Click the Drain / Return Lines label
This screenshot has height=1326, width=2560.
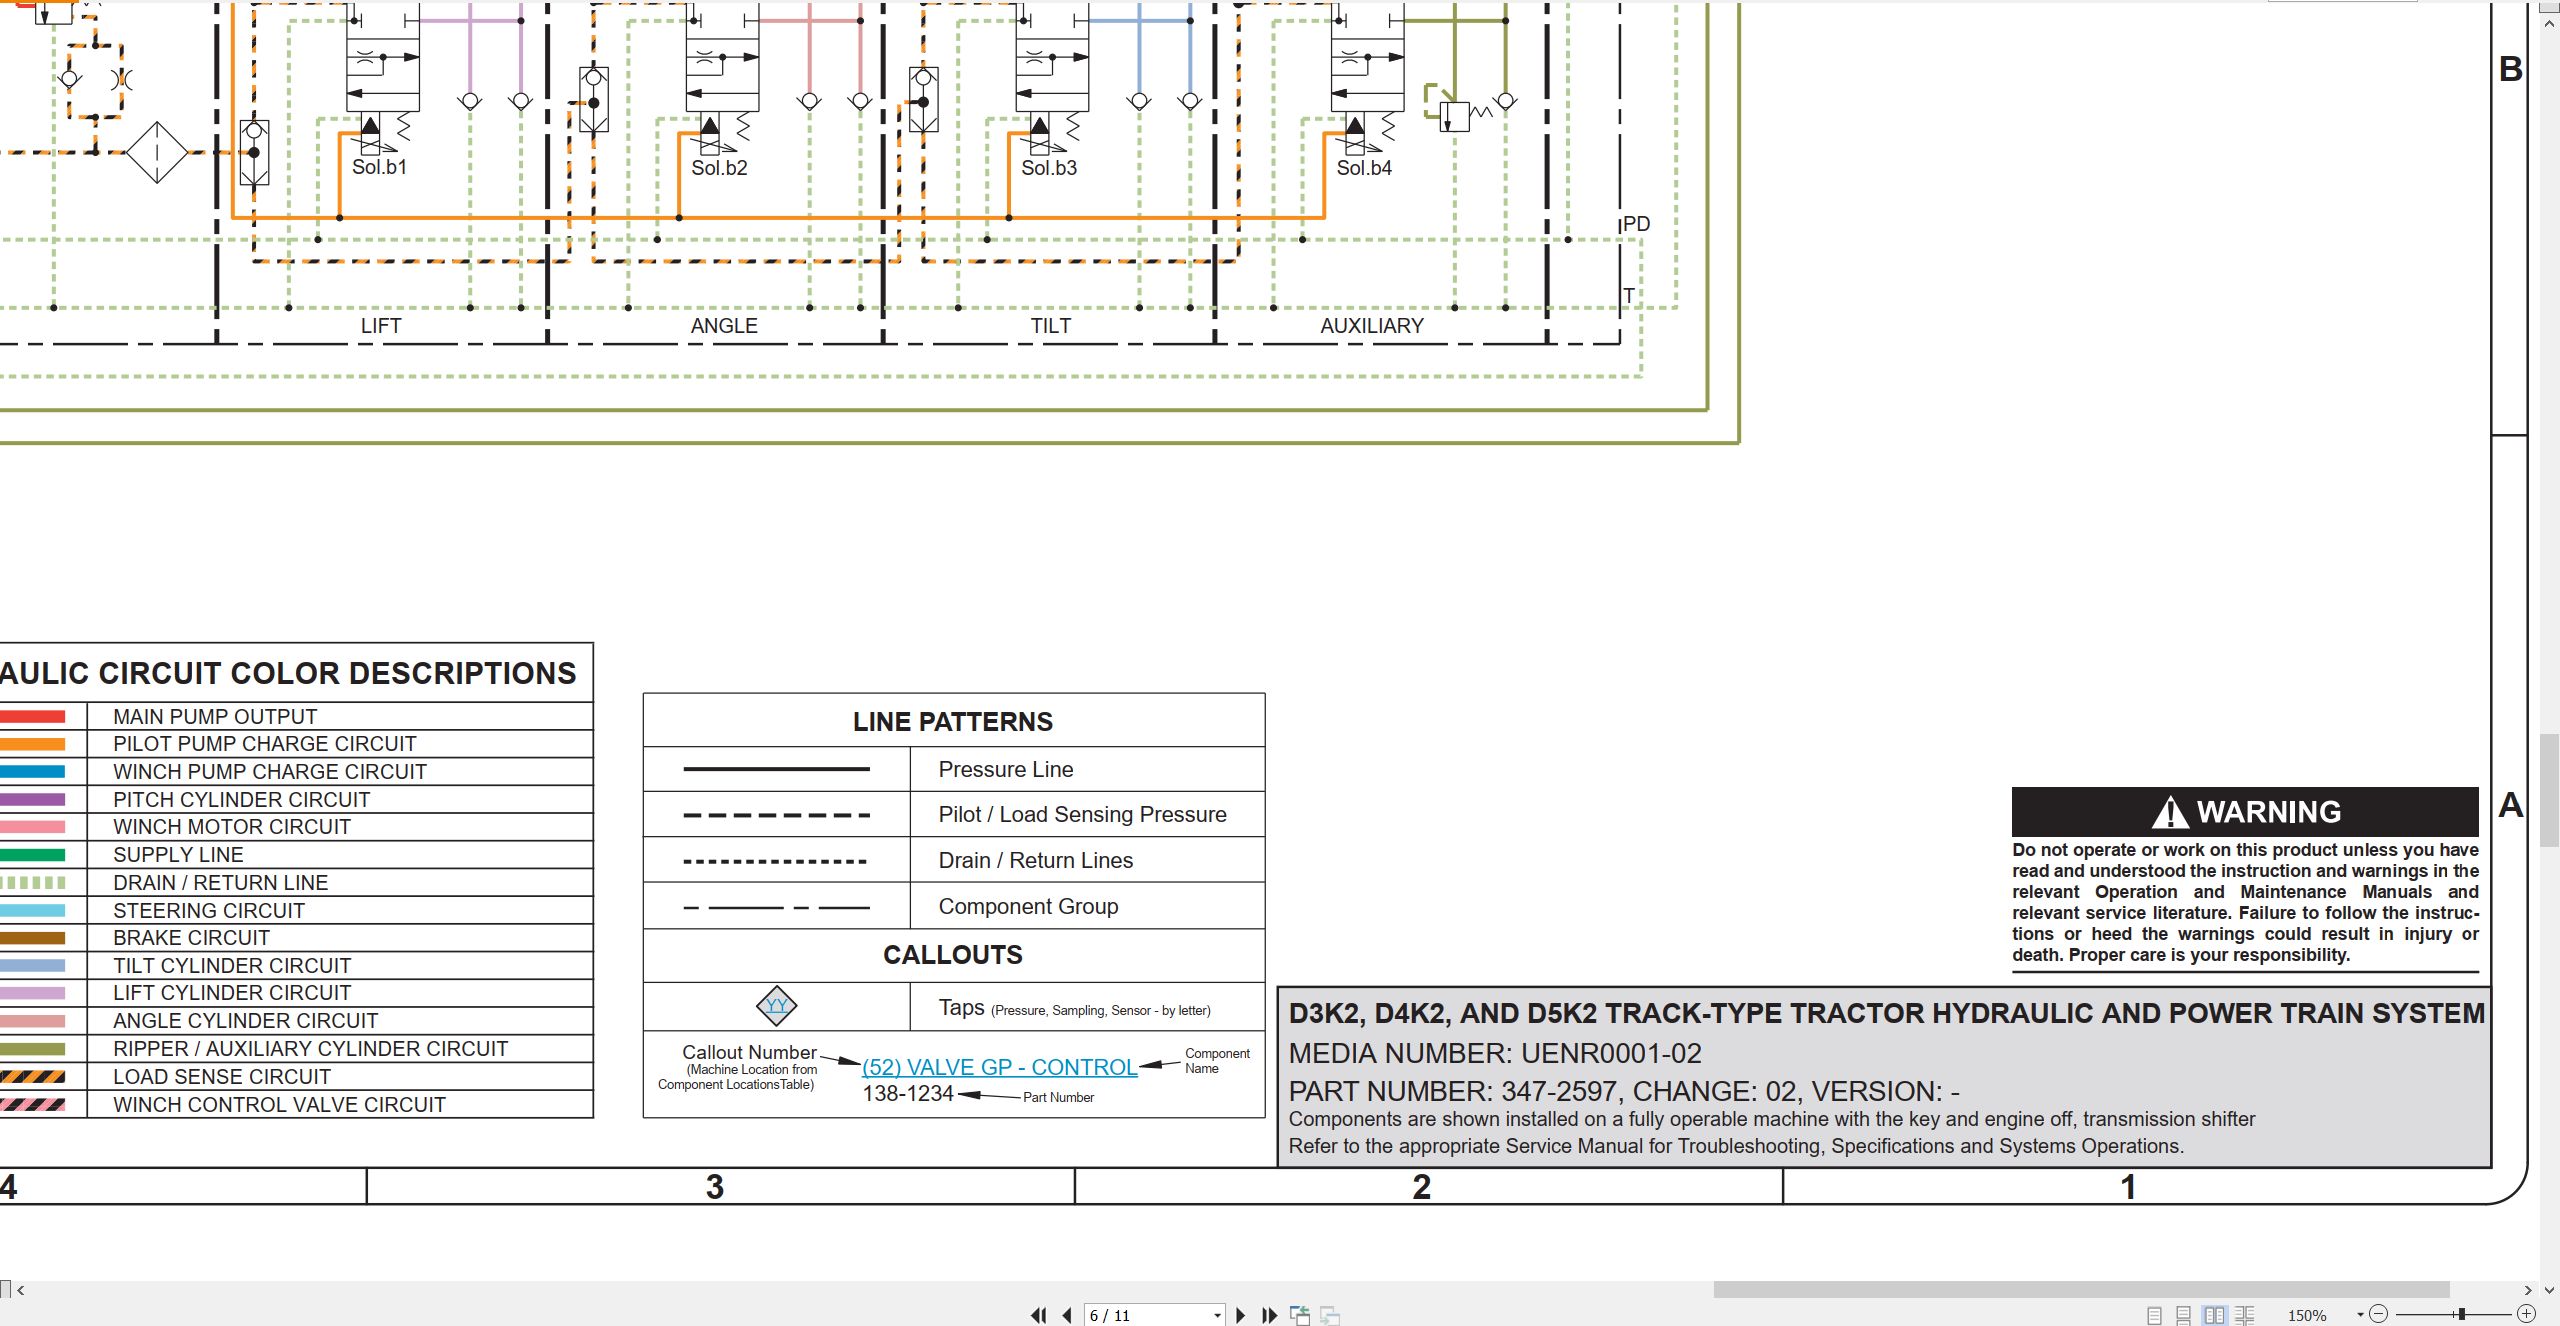point(1036,861)
